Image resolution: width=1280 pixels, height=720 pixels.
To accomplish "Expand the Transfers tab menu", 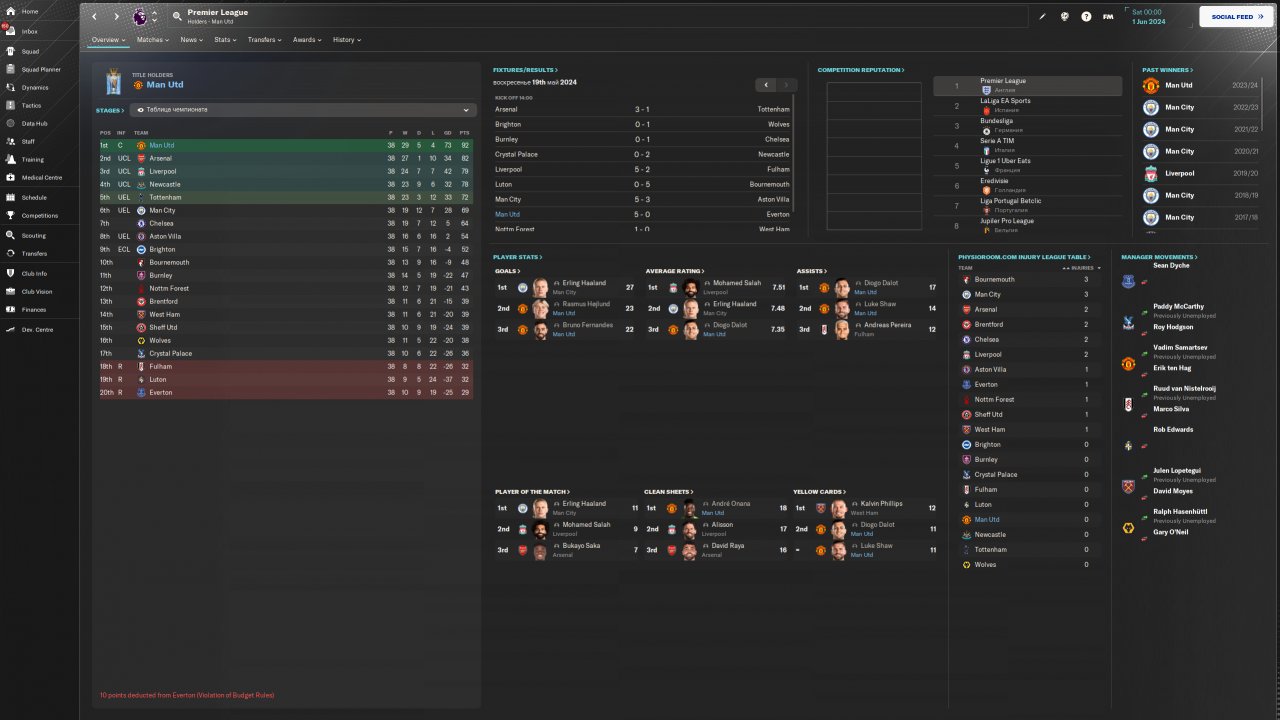I will click(264, 40).
